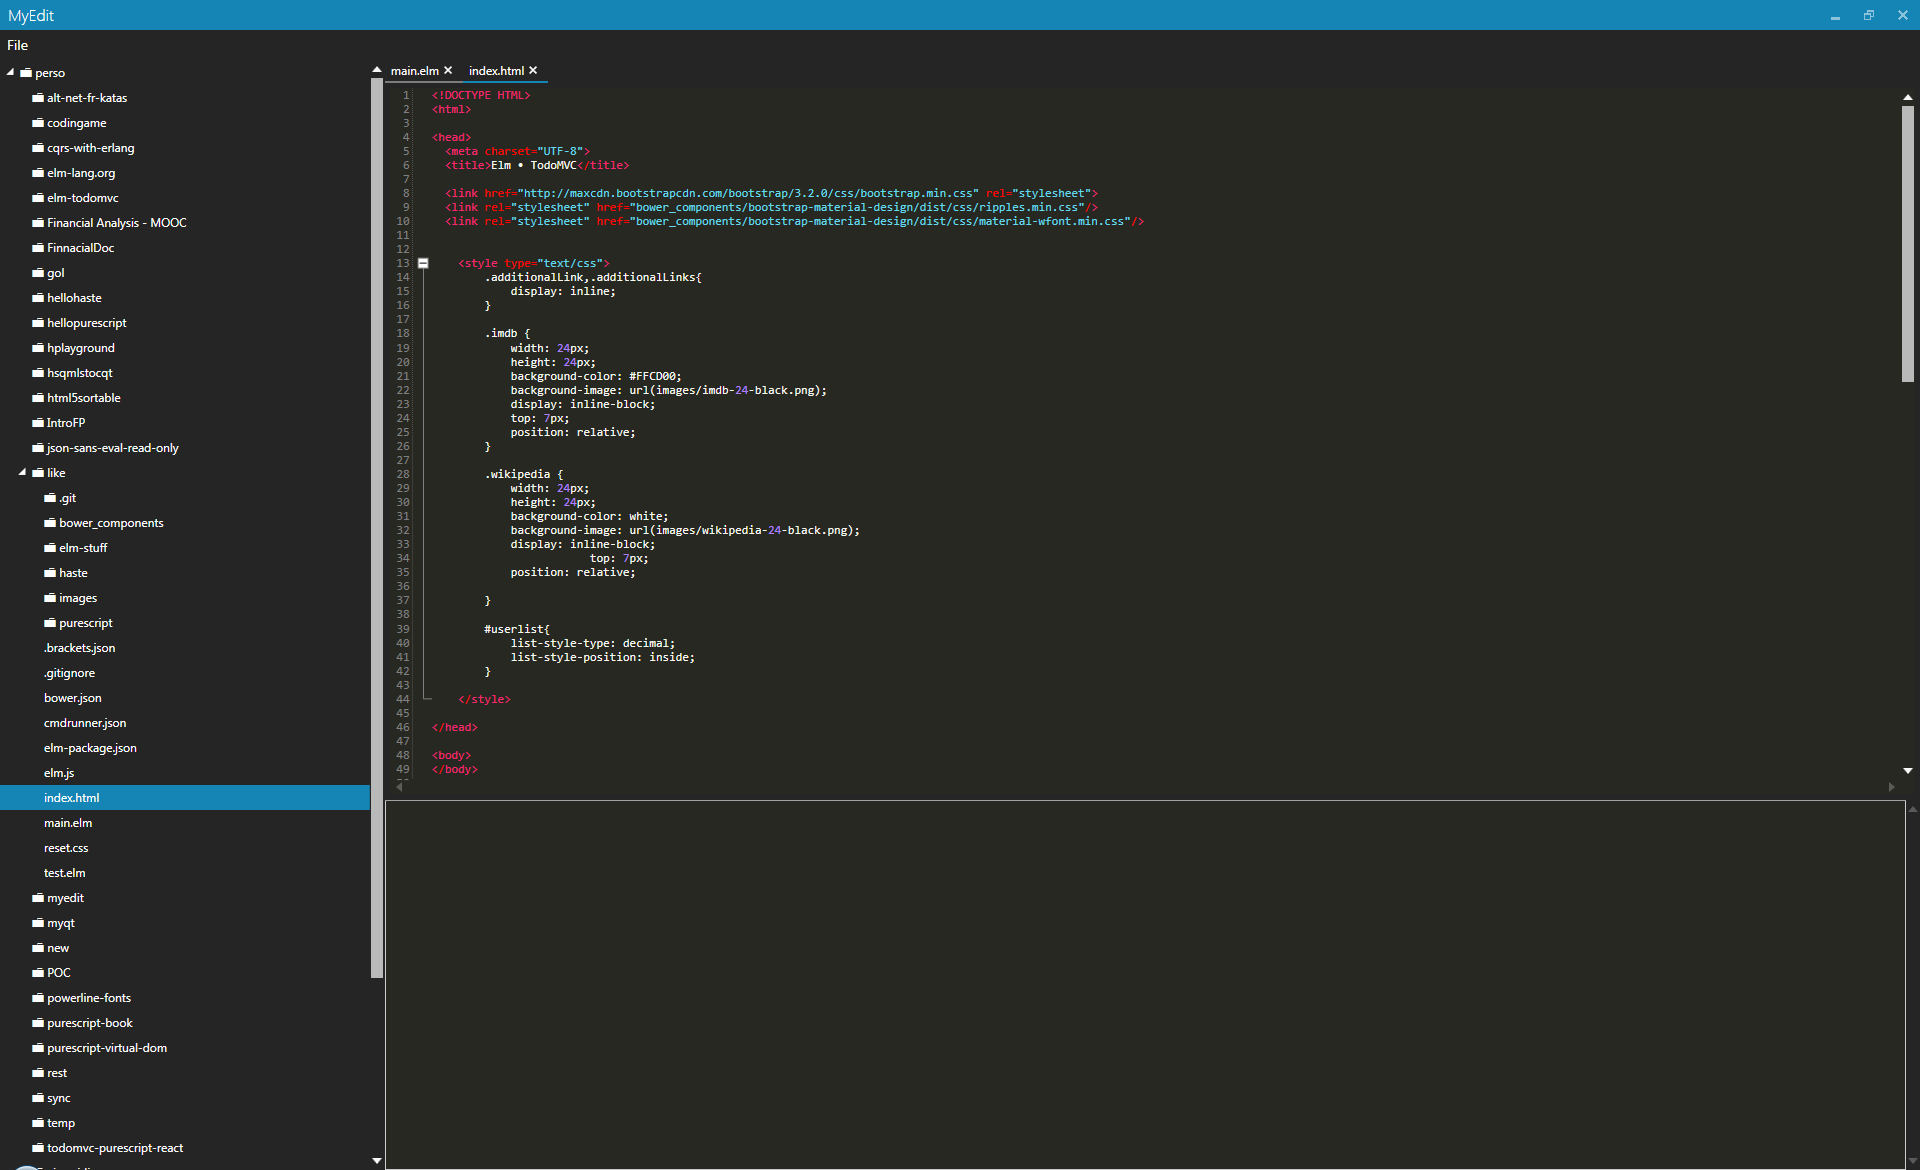This screenshot has height=1170, width=1920.
Task: Click the file tree scrollbar thumb
Action: click(x=377, y=528)
